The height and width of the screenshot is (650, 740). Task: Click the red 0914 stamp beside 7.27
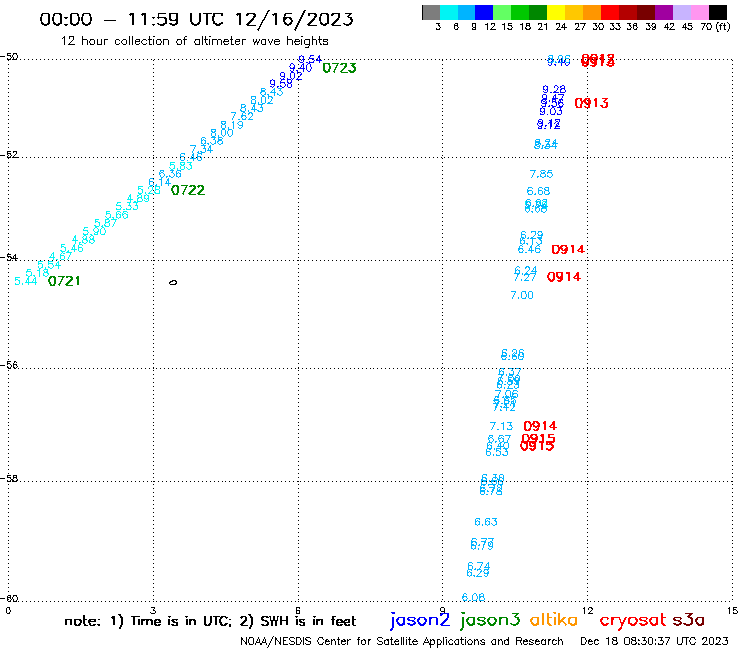[x=563, y=277]
